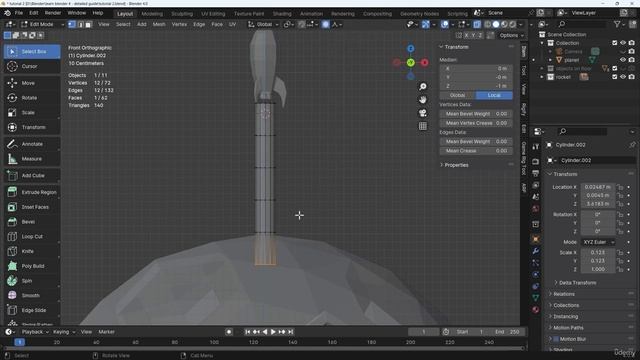
Task: Open the timeline Playback menu
Action: (x=35, y=332)
